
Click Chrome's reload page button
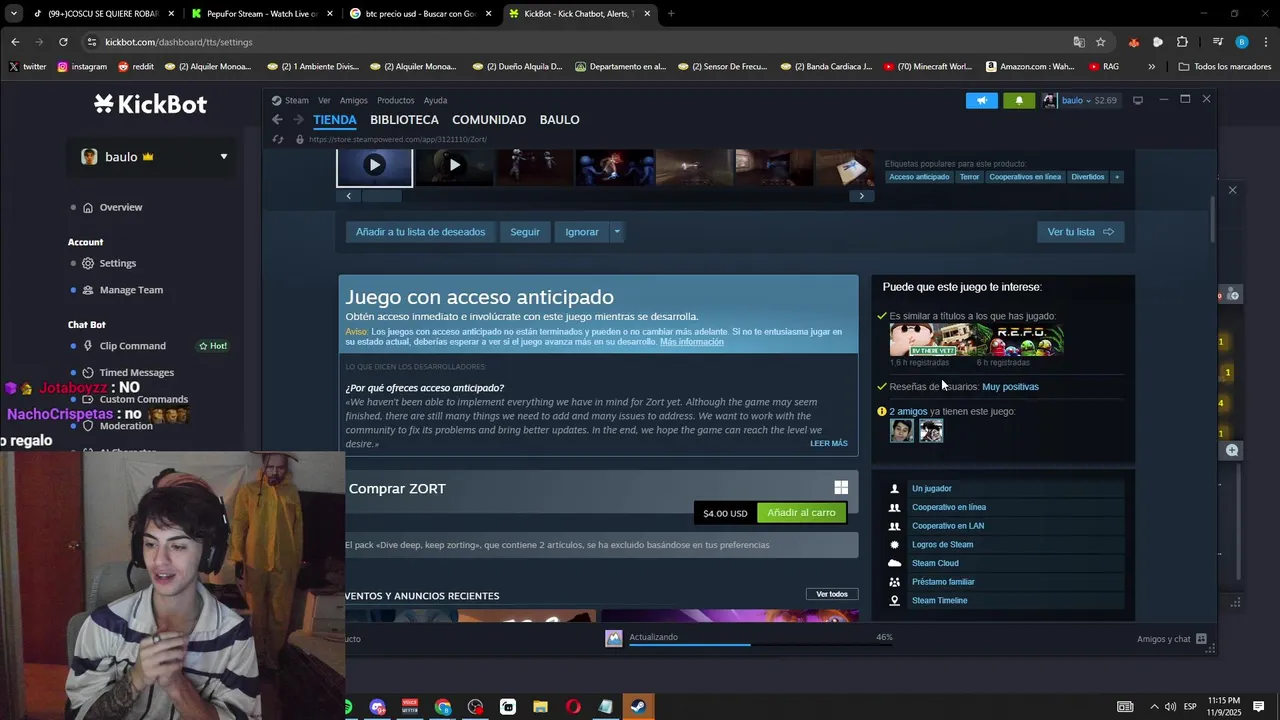63,42
